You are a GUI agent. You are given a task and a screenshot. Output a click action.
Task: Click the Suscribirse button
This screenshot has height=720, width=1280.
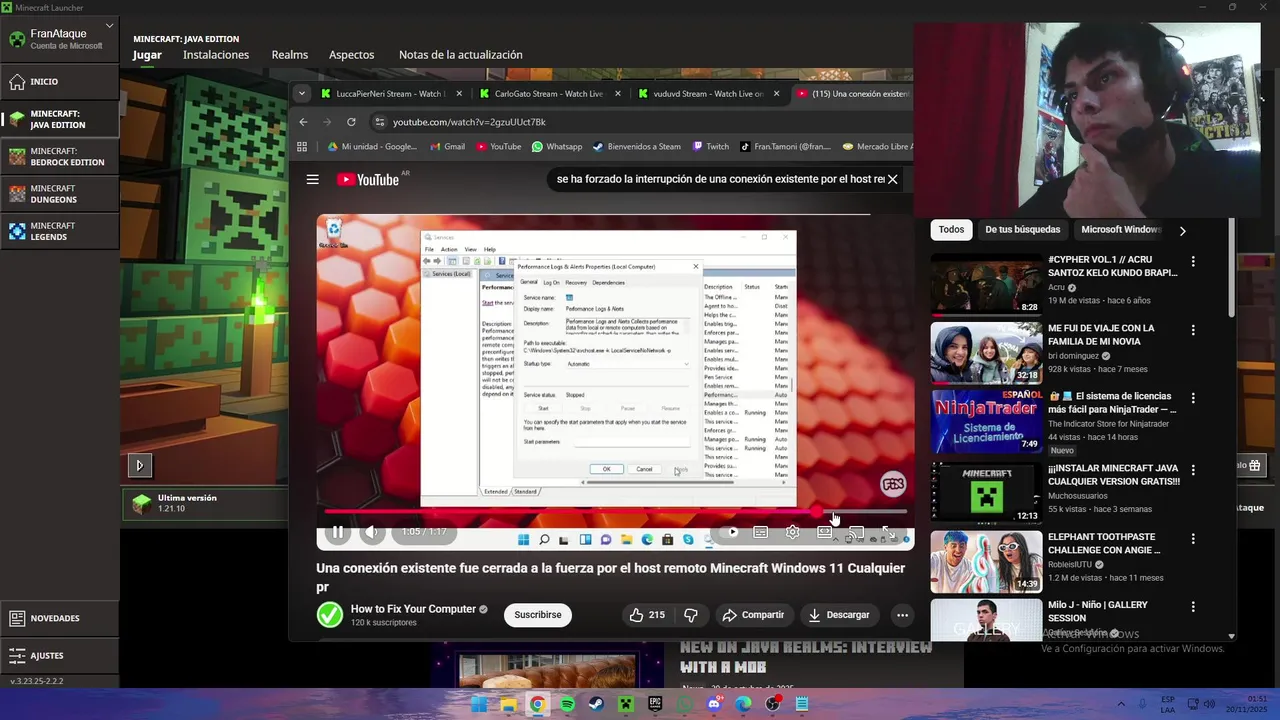538,615
